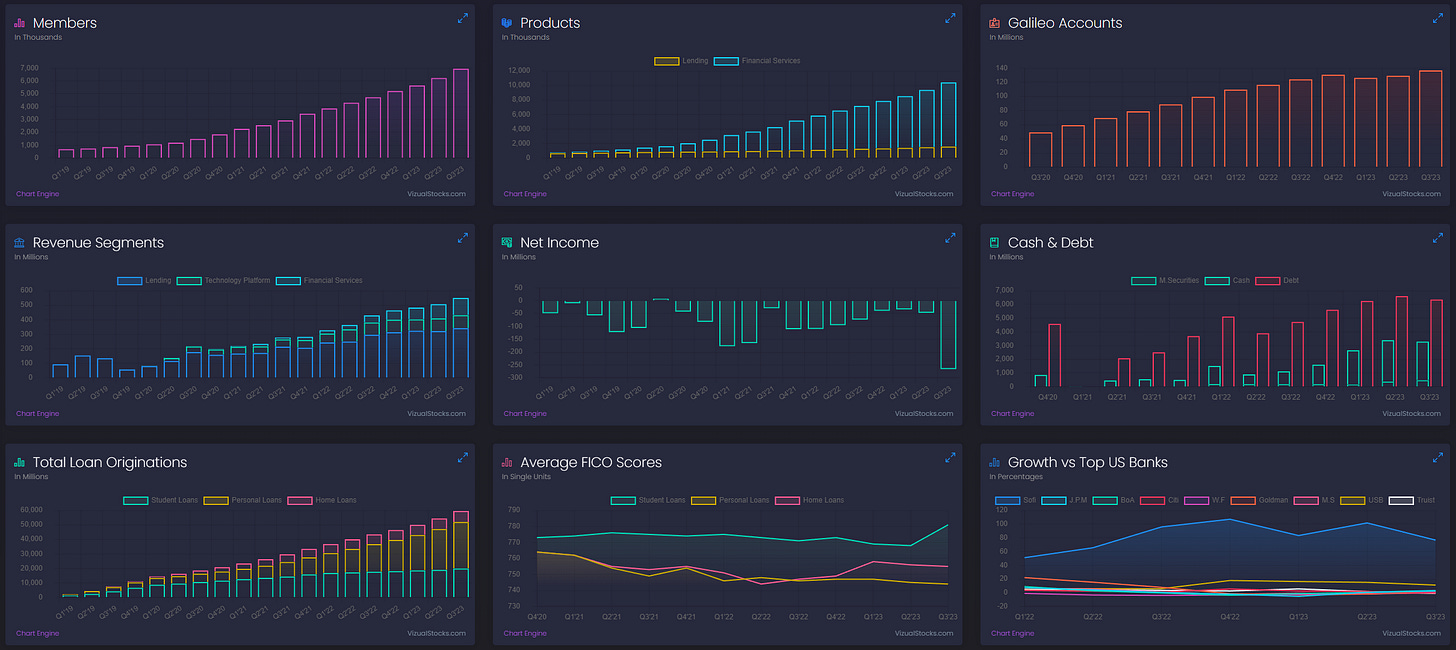Click the 790 axis label in FICO chart
This screenshot has height=650, width=1456.
[x=516, y=510]
